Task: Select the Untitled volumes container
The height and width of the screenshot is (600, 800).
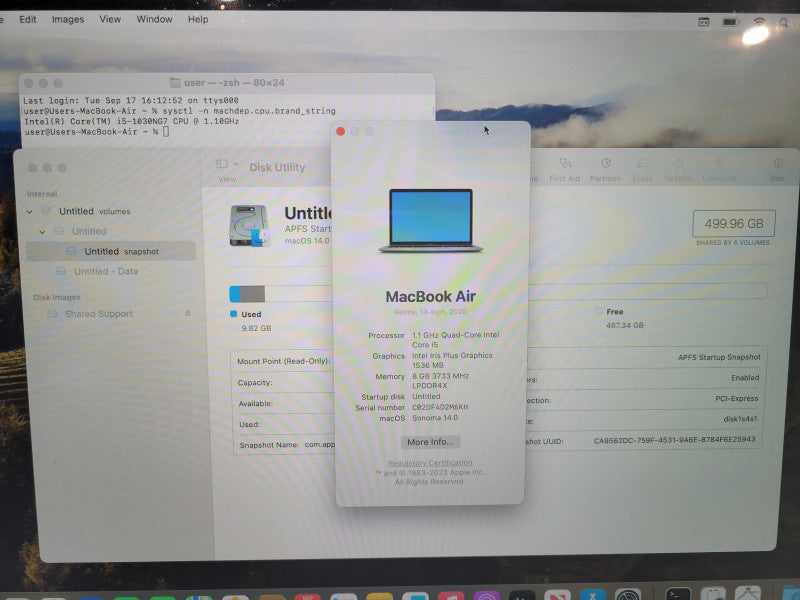Action: tap(94, 211)
